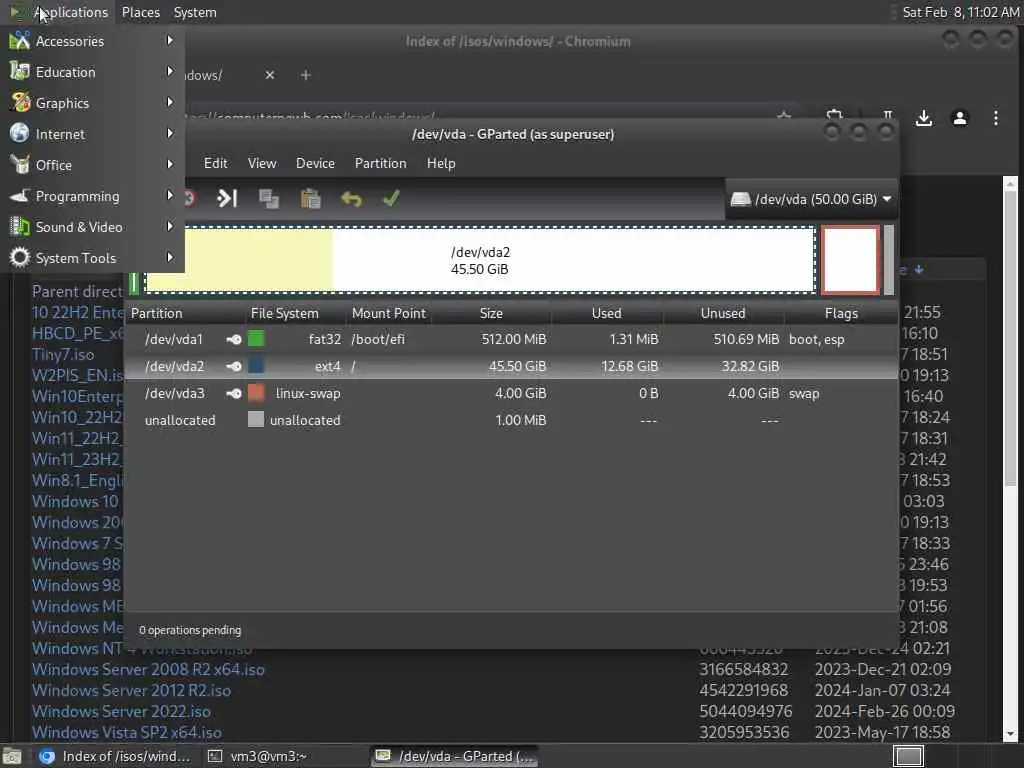Close the Chromium tab with X

(270, 75)
